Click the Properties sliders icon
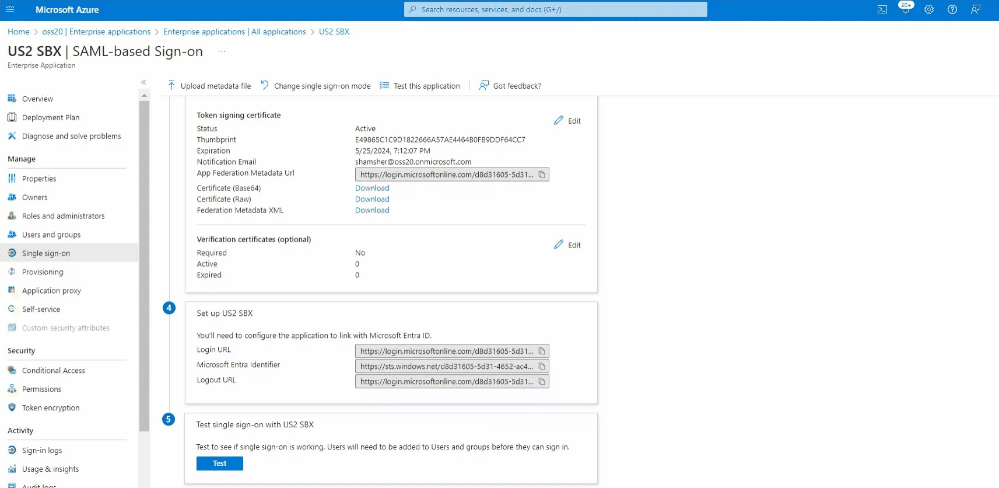Viewport: 999px width, 488px height. (x=11, y=178)
